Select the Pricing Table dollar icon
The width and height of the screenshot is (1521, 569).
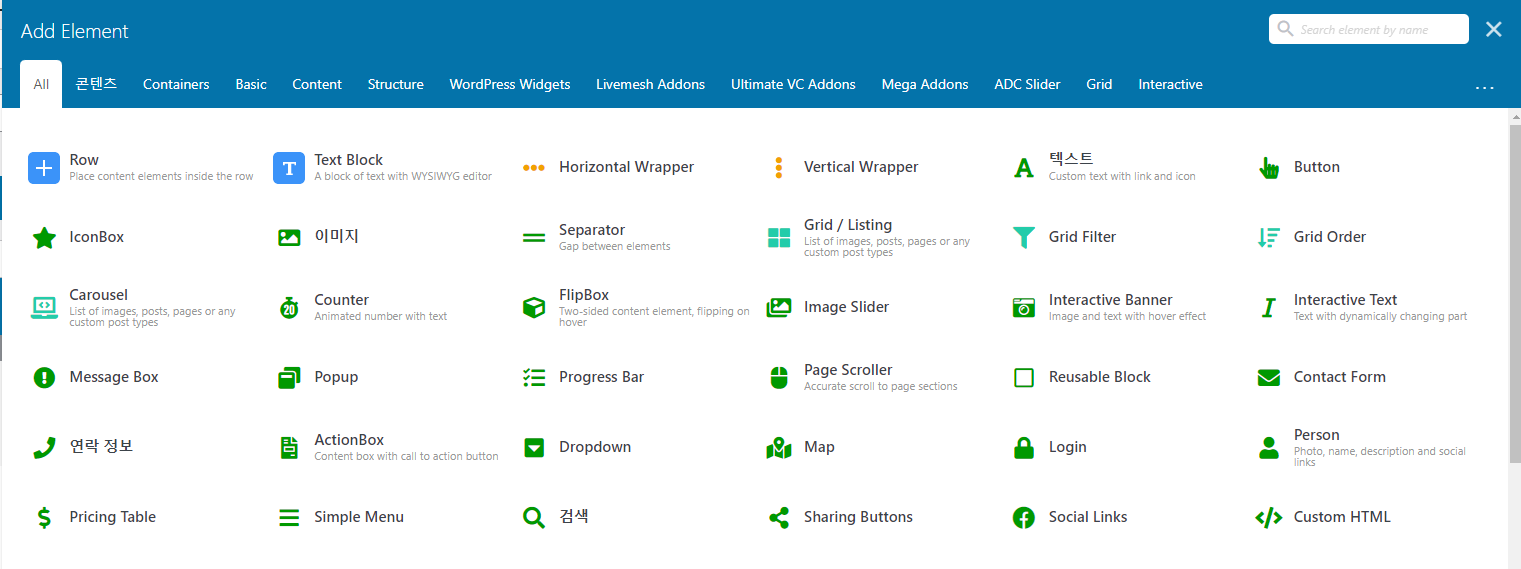point(44,518)
